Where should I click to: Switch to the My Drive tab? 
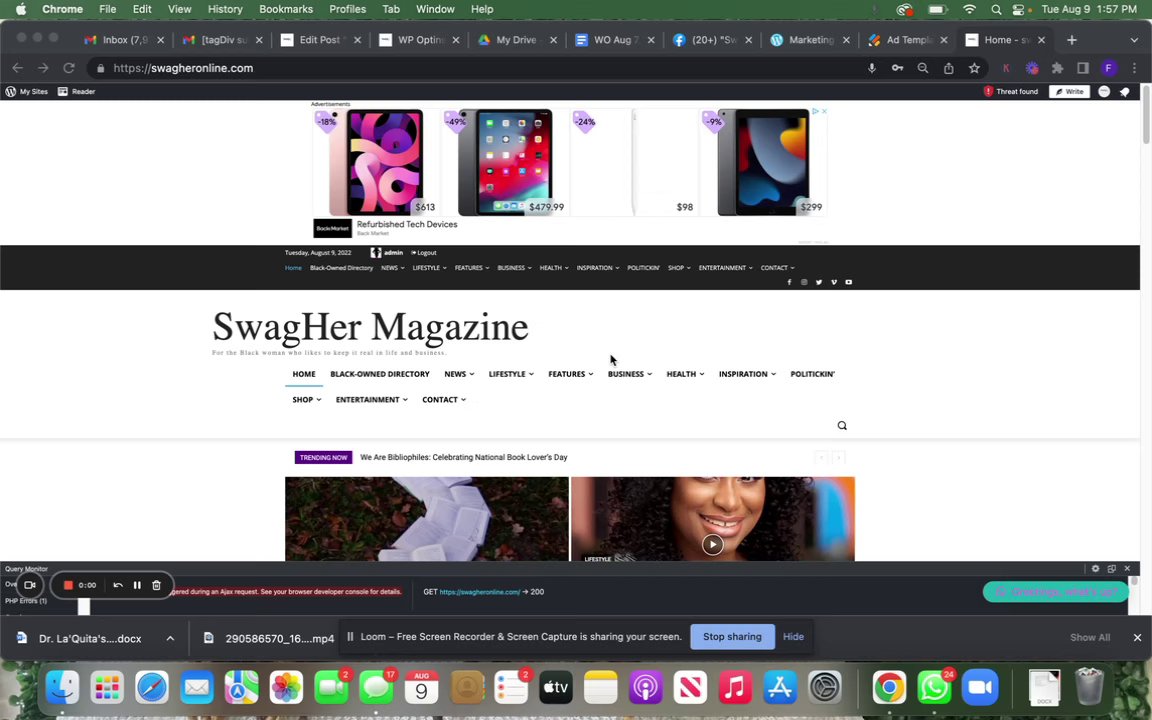coord(517,40)
